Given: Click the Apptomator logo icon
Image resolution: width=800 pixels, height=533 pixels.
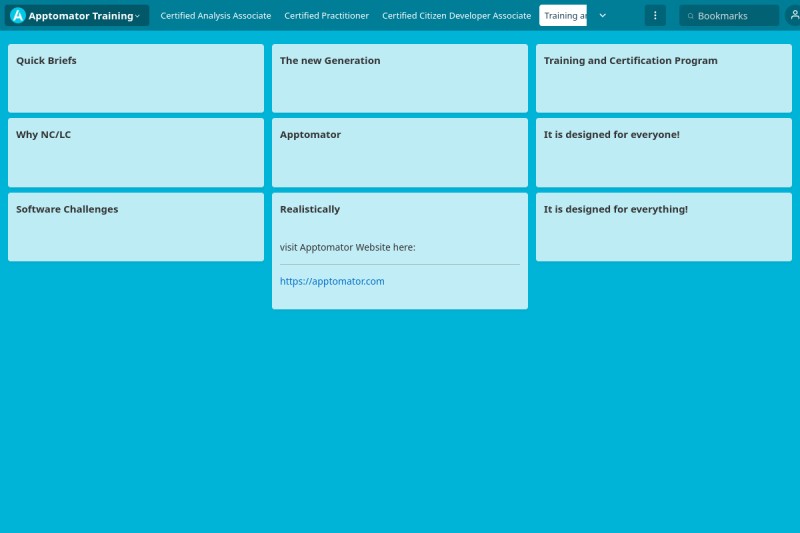Looking at the screenshot, I should click(x=18, y=15).
